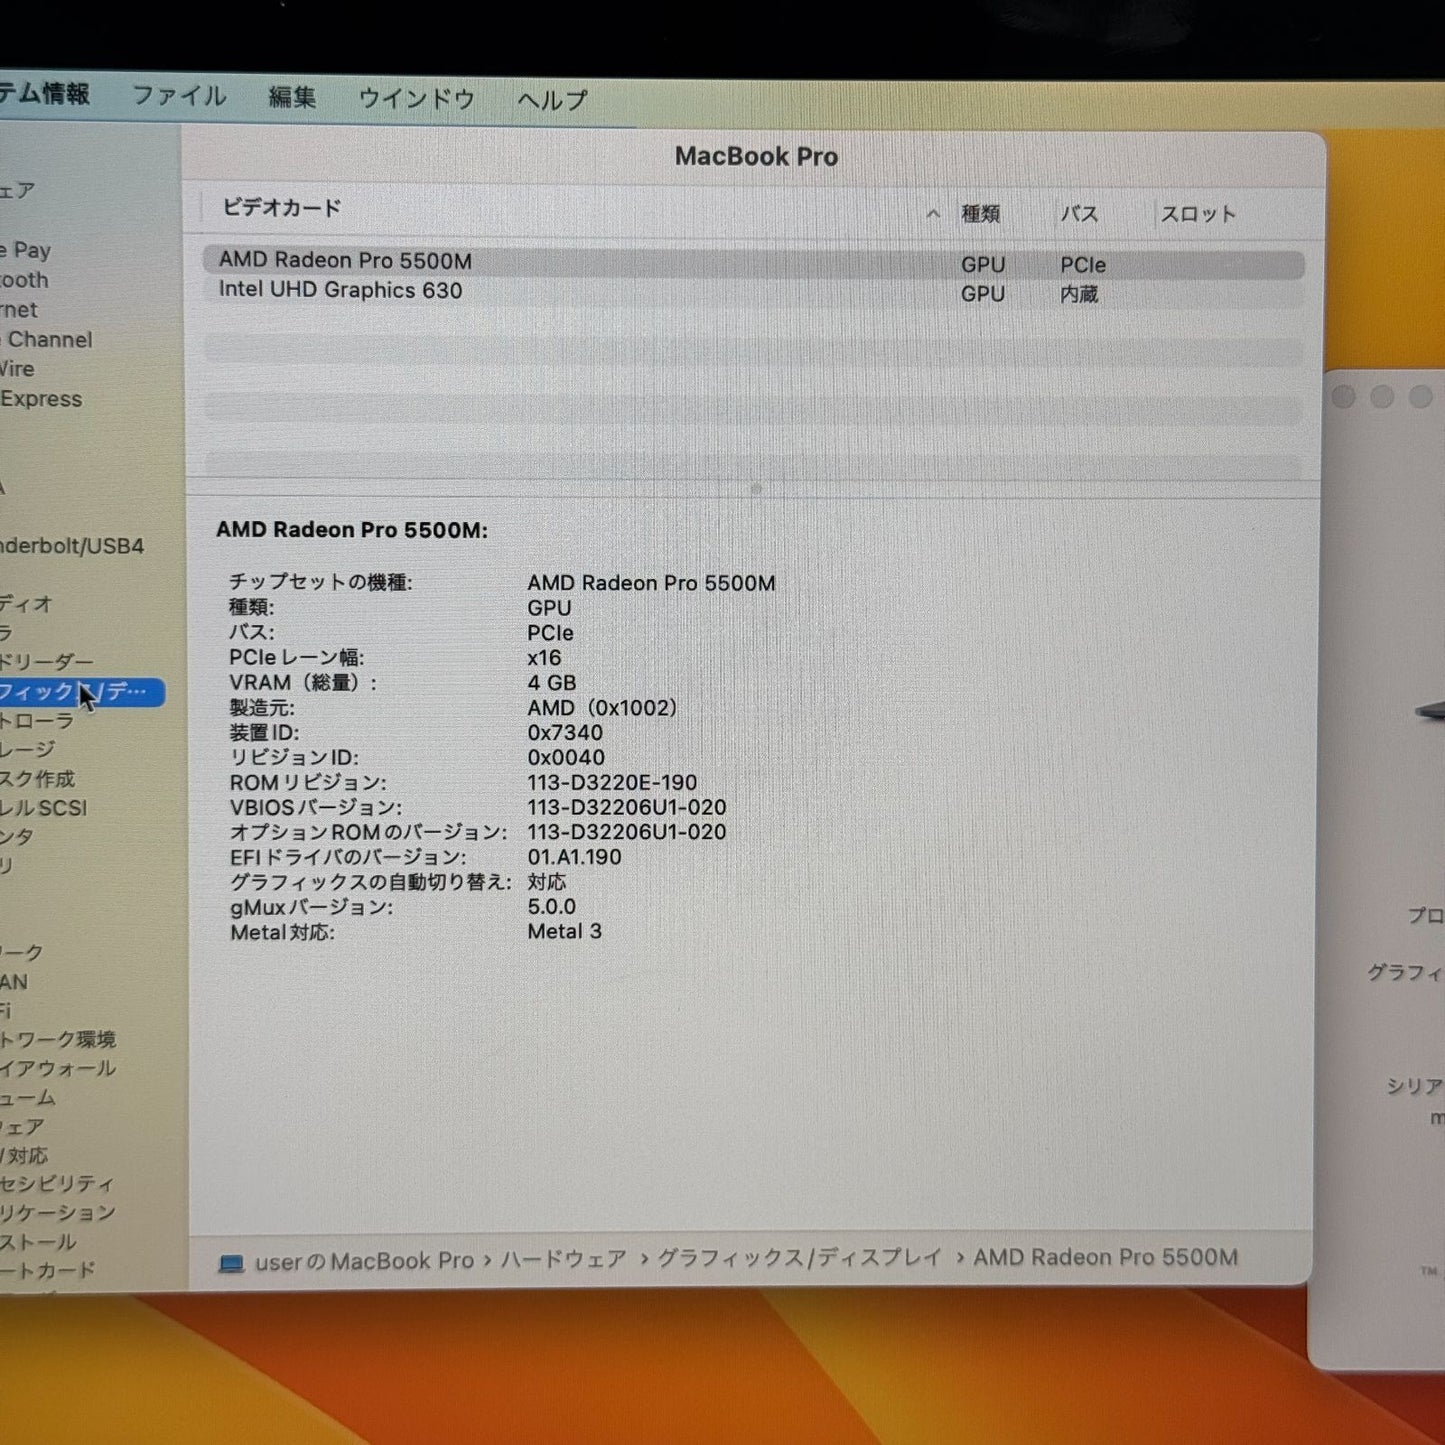This screenshot has width=1445, height=1445.
Task: Select the FireWire sidebar item
Action: (17, 369)
